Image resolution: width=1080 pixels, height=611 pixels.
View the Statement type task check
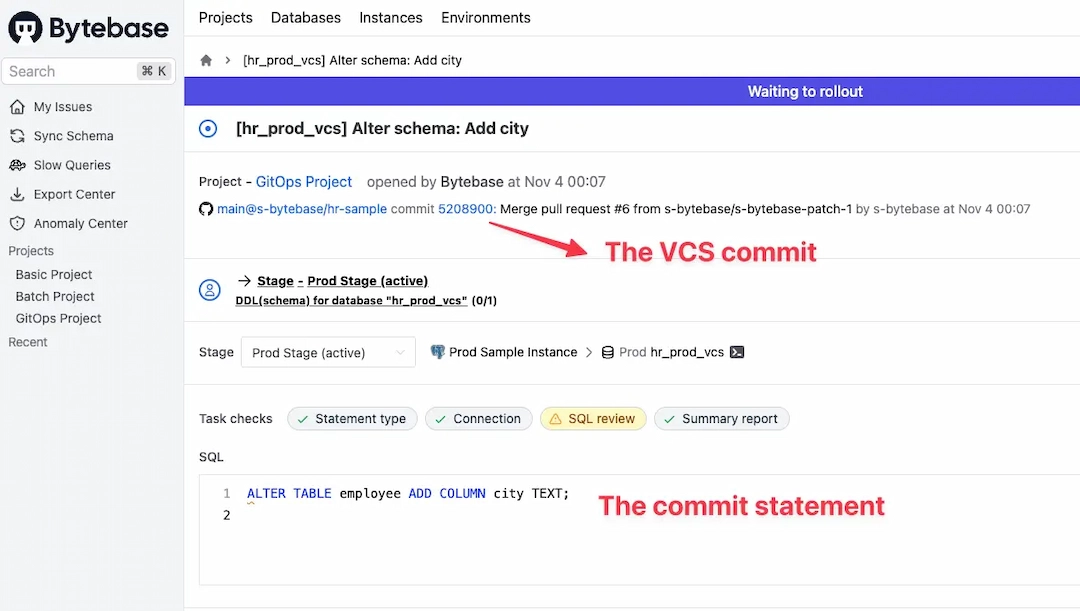(x=352, y=419)
